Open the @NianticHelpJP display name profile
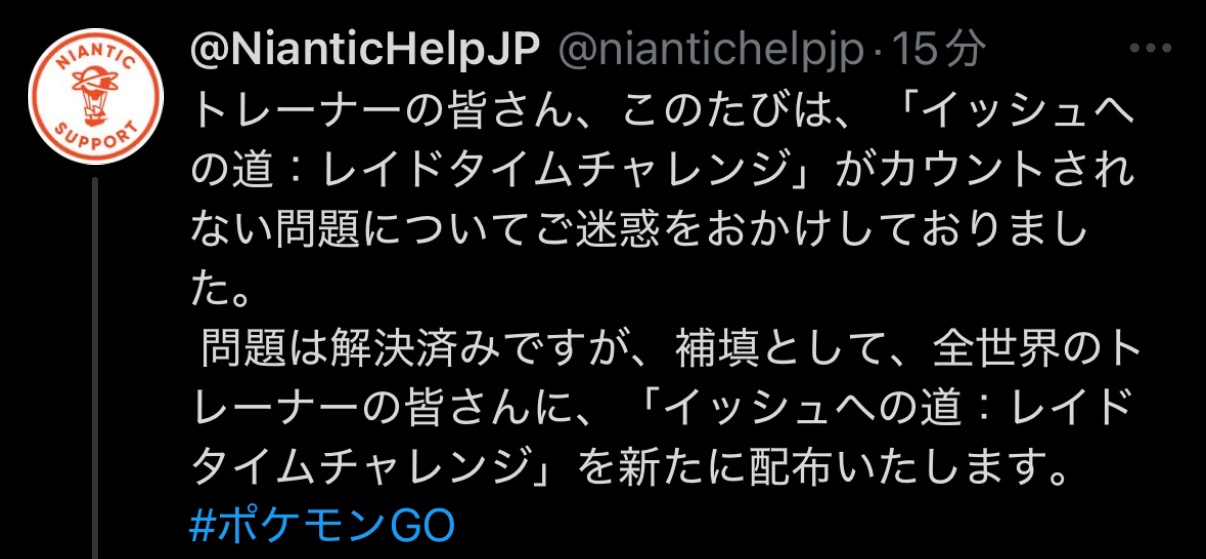This screenshot has height=559, width=1206. point(365,48)
